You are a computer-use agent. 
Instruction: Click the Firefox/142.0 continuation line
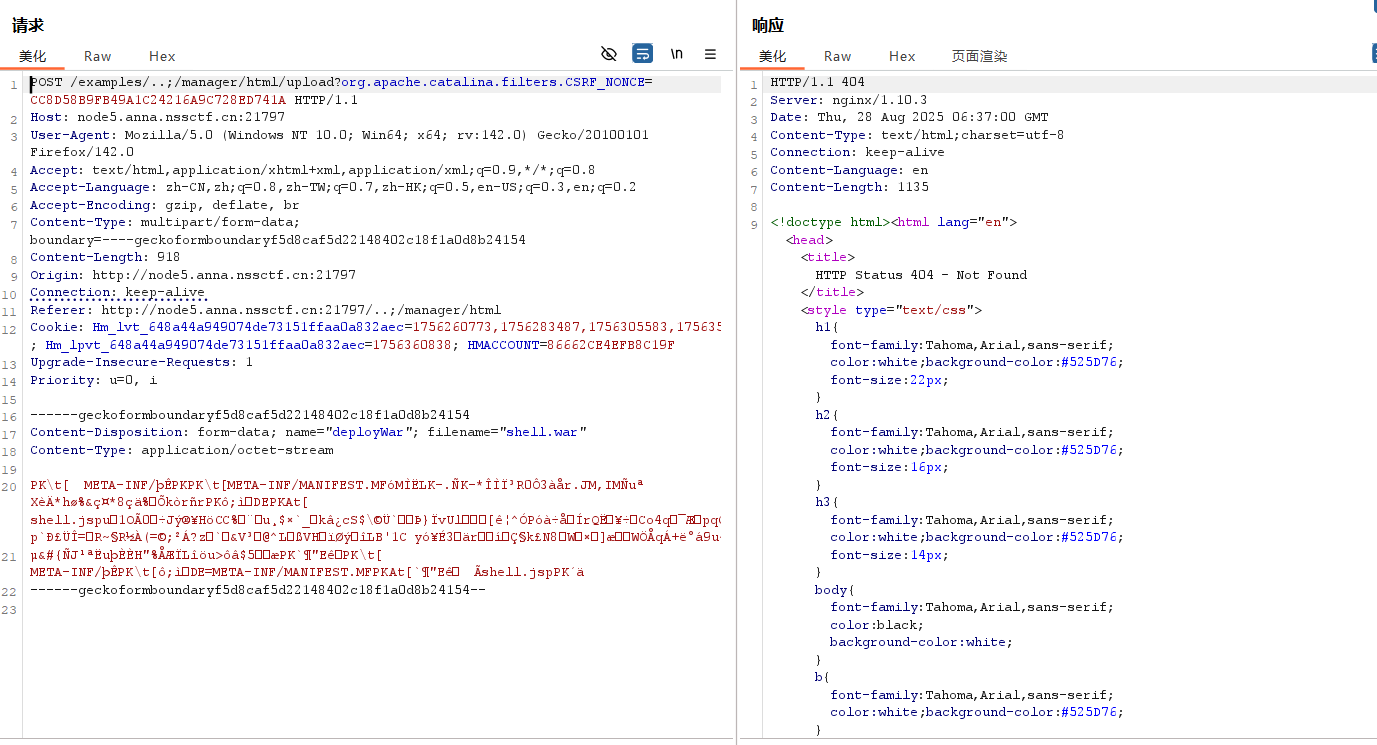tap(82, 152)
